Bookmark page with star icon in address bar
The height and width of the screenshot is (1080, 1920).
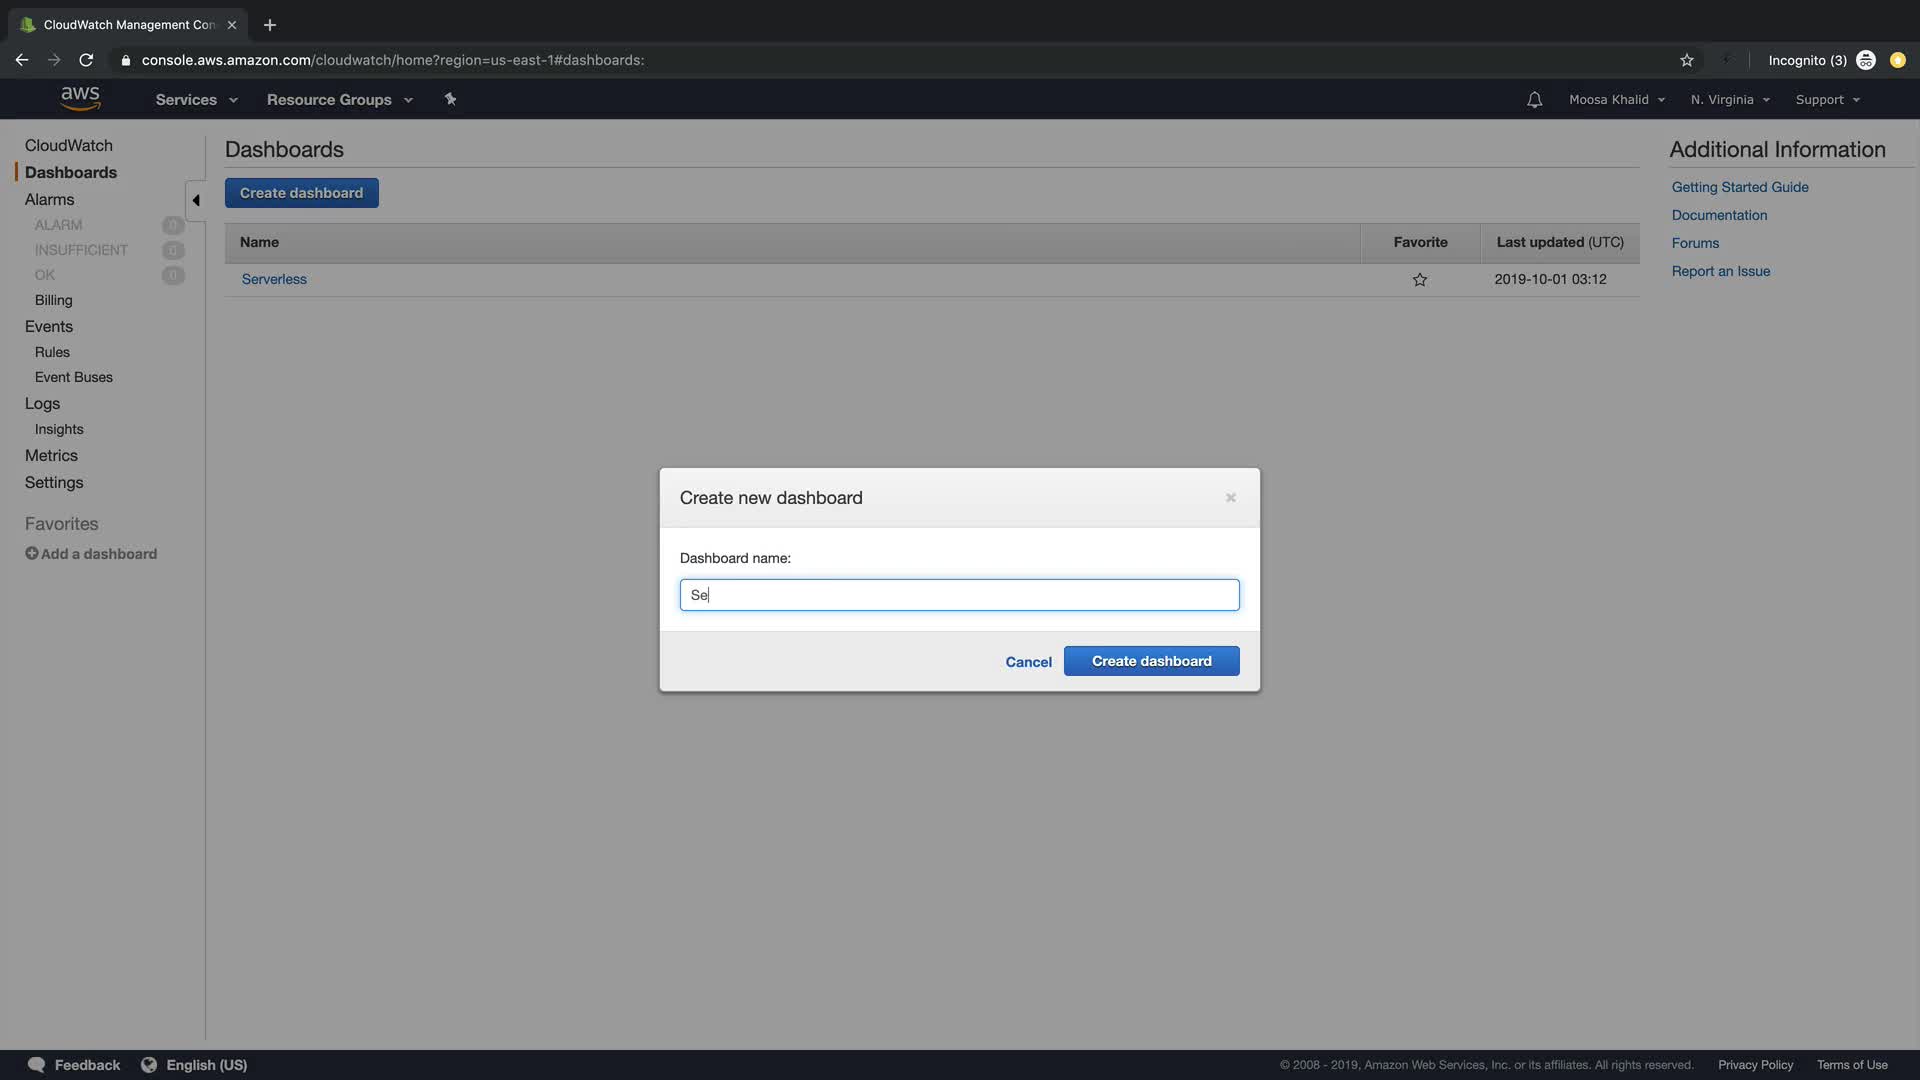(x=1687, y=60)
